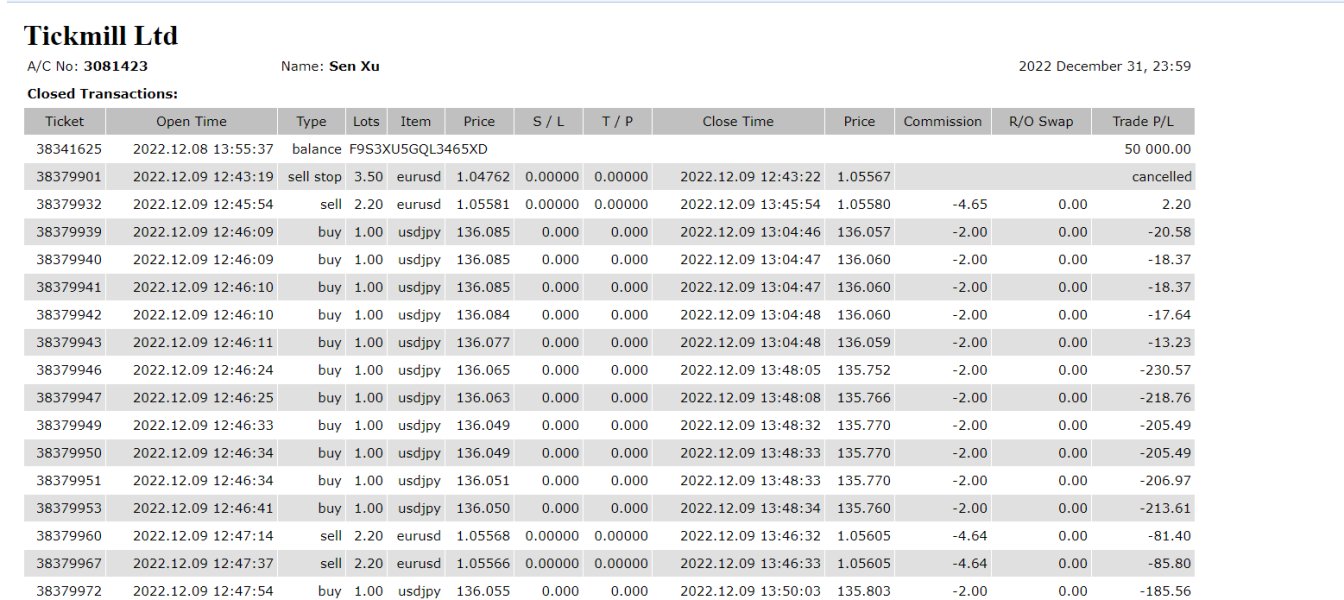Click the Close Time column header
The image size is (1344, 600).
tap(738, 121)
